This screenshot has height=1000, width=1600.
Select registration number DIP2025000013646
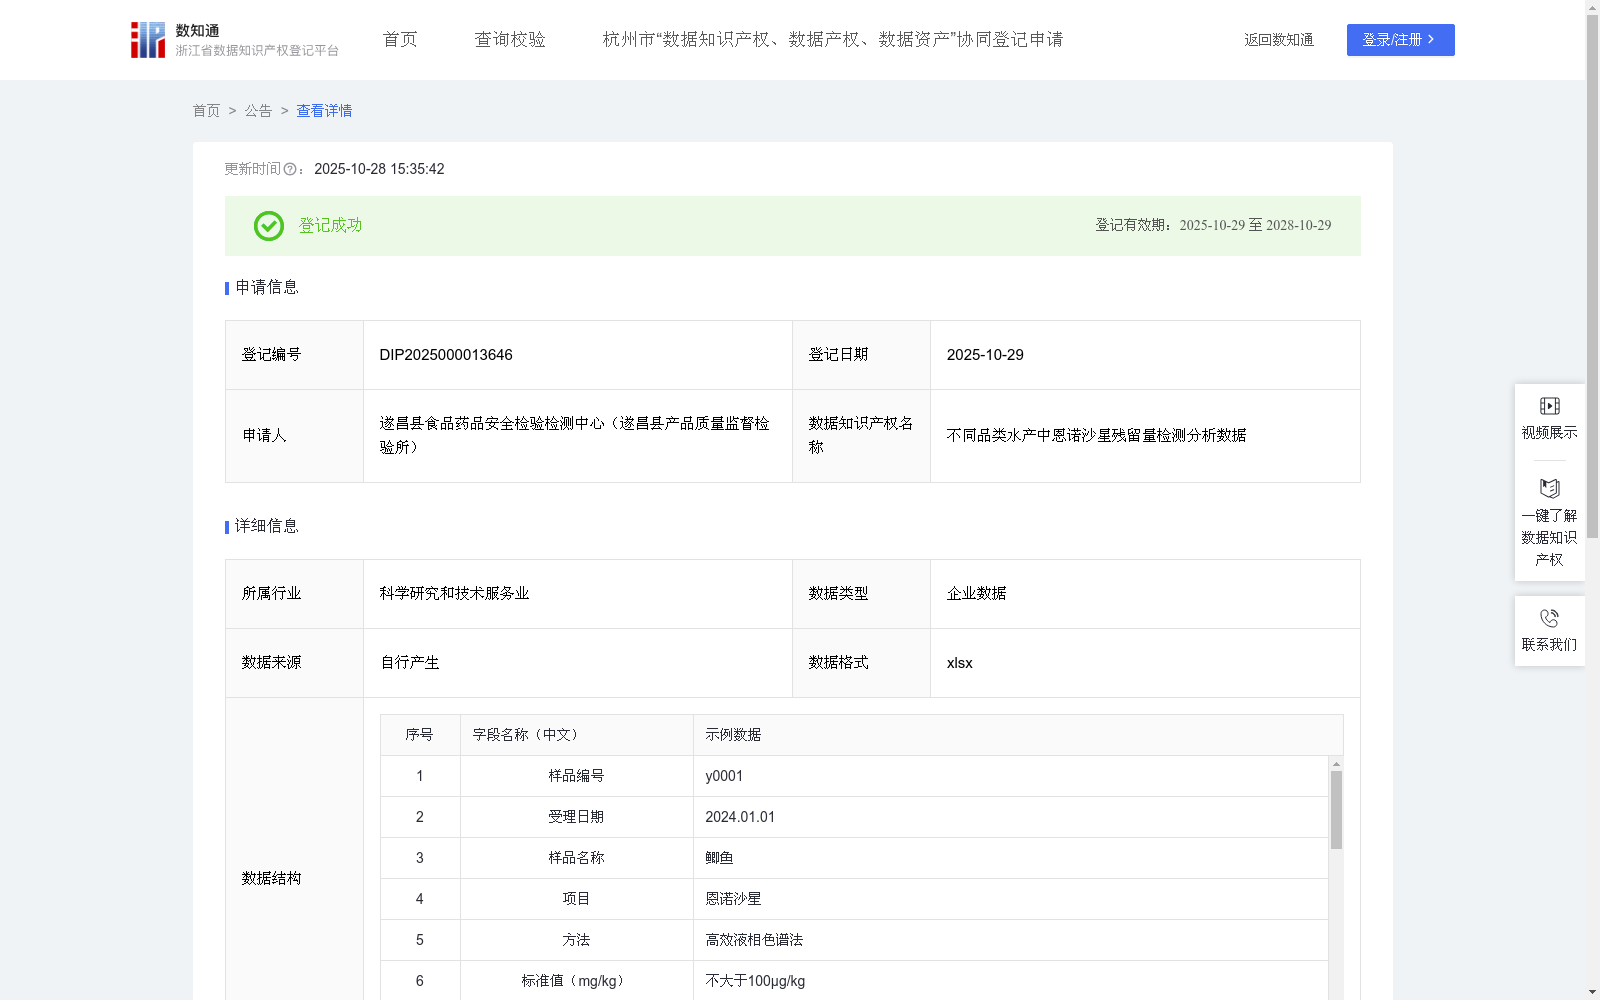pyautogui.click(x=446, y=355)
